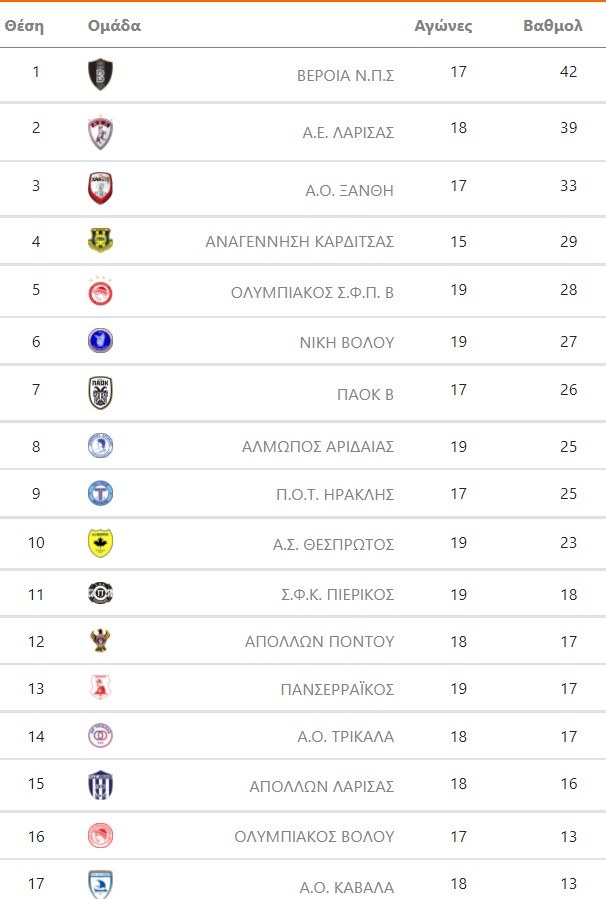Sort by the Βαθμοί column header
This screenshot has width=606, height=899.
click(x=552, y=26)
